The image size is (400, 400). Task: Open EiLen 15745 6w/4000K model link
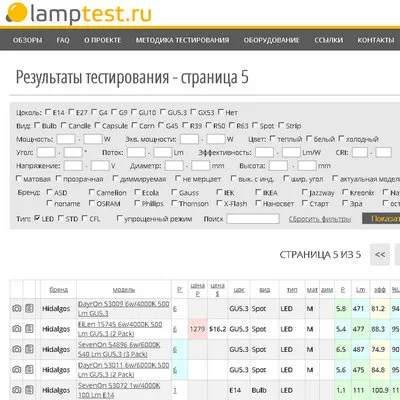tap(120, 329)
